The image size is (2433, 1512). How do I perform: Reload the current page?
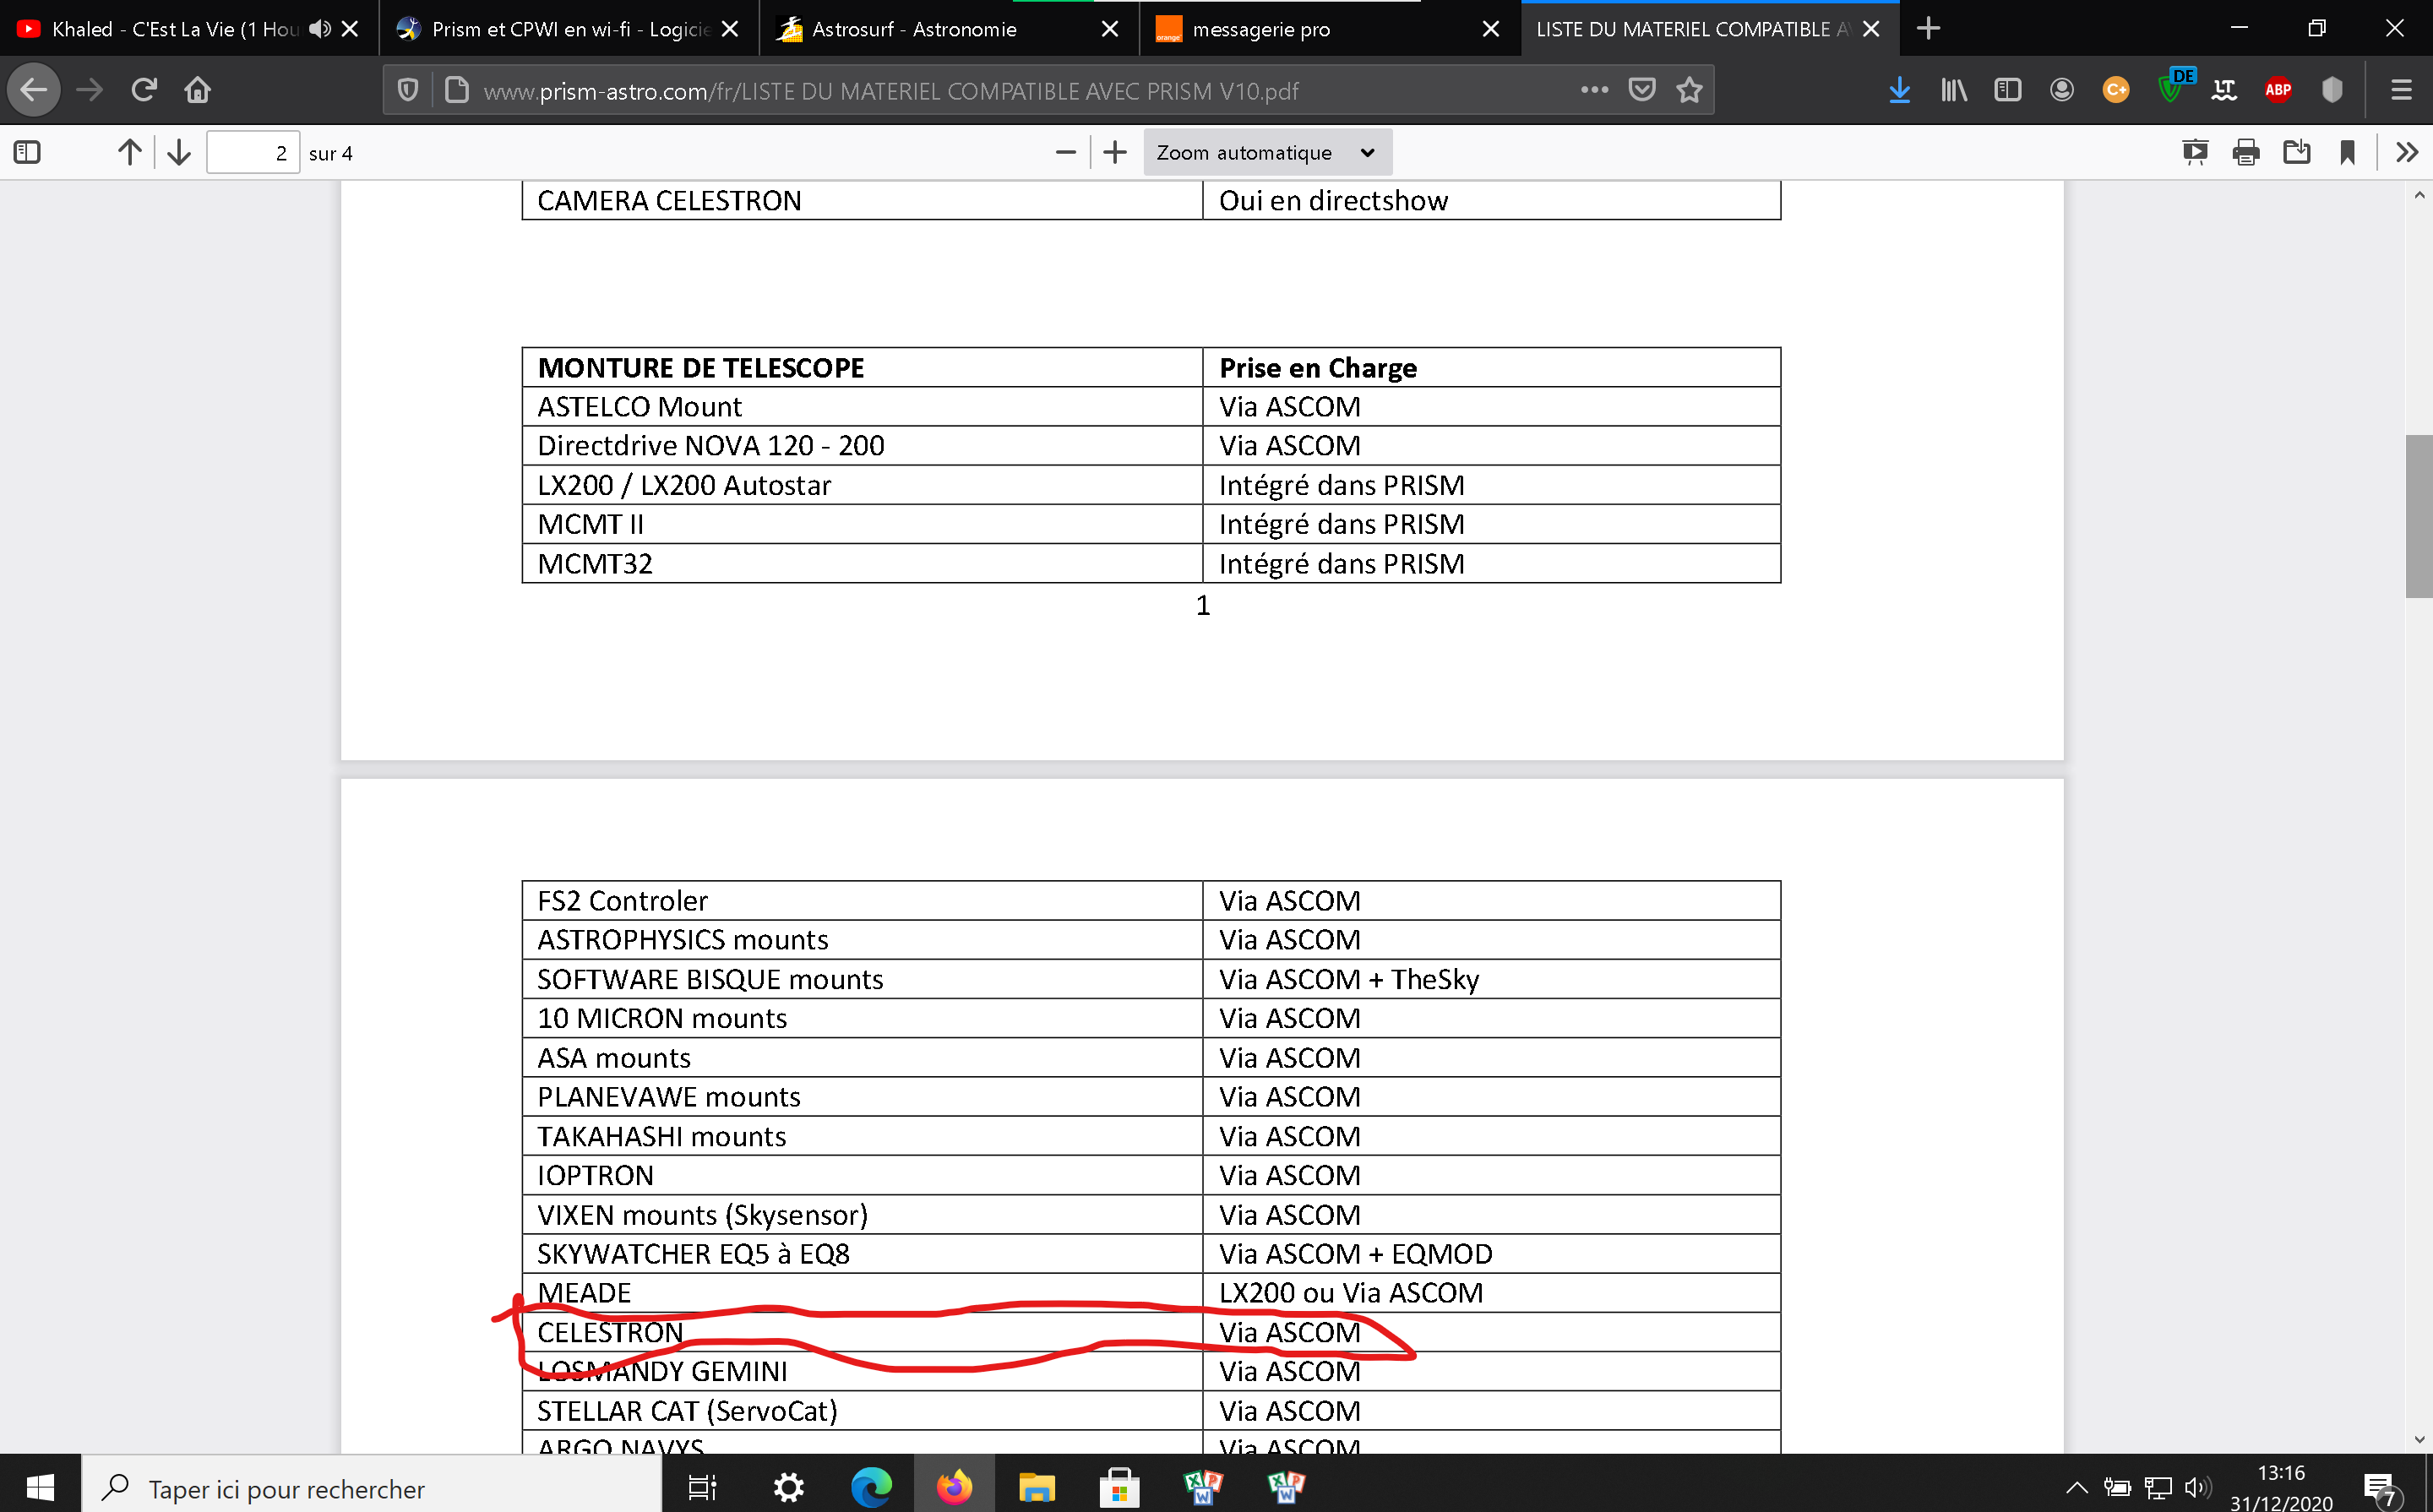coord(144,90)
